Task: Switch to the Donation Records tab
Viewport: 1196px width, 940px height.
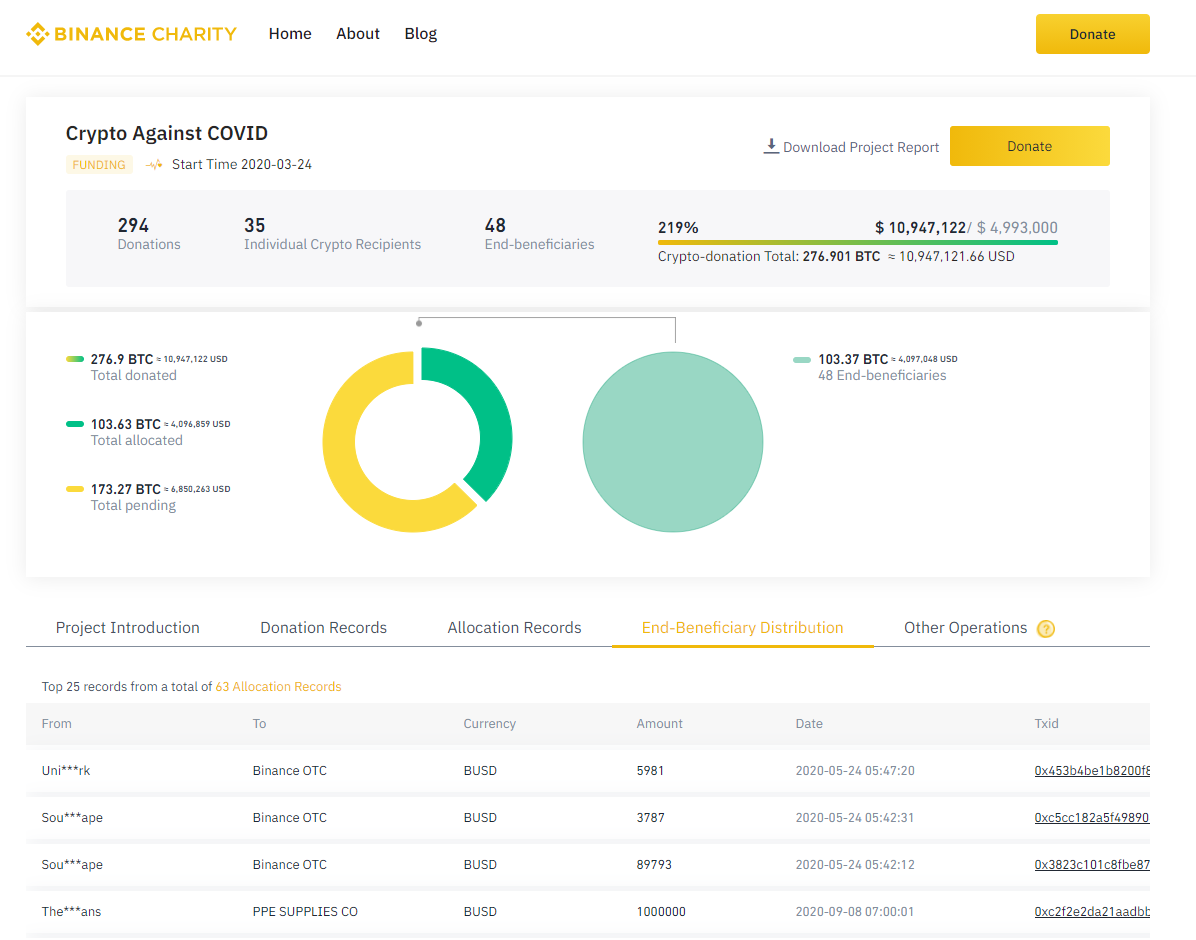Action: tap(323, 628)
